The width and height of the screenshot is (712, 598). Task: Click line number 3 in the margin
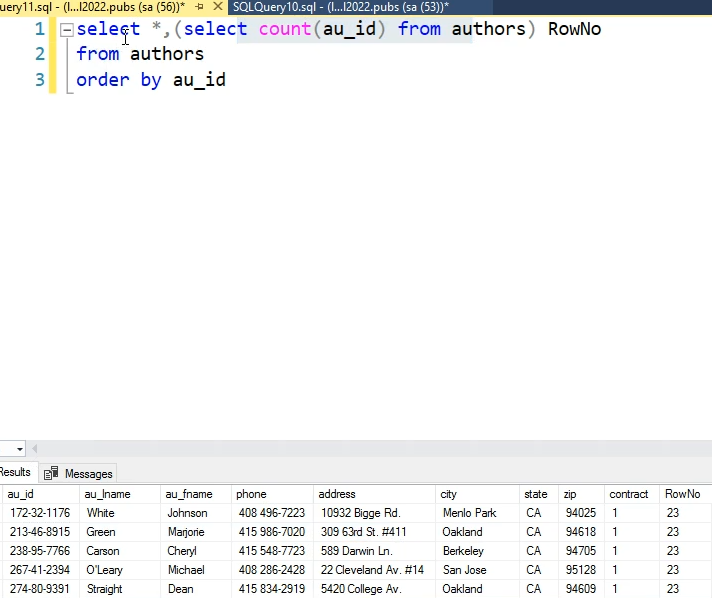click(x=40, y=80)
